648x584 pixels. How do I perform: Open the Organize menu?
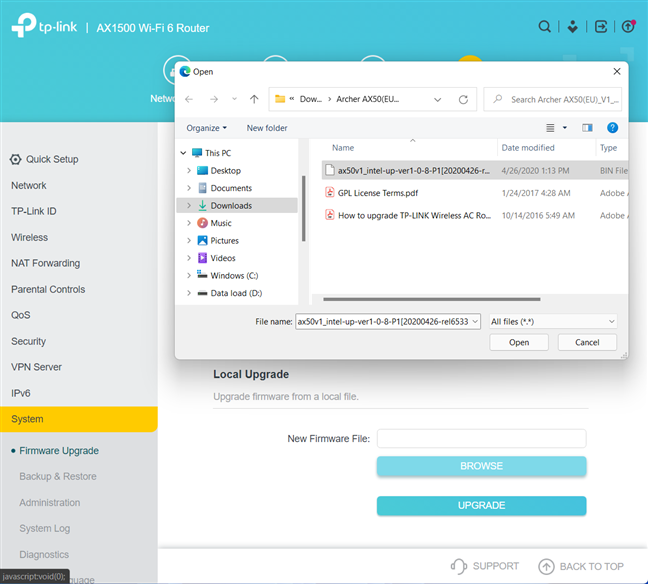click(206, 128)
